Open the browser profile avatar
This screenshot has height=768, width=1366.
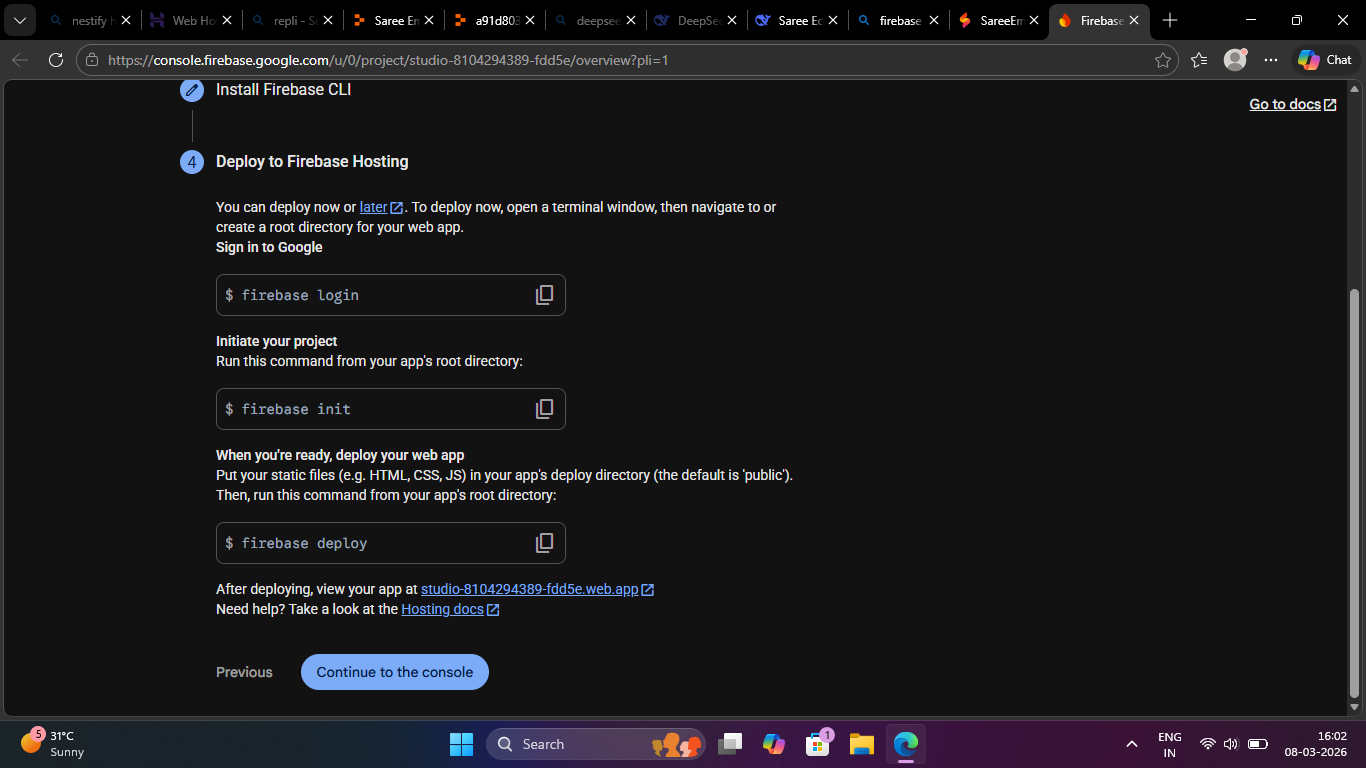[1235, 60]
